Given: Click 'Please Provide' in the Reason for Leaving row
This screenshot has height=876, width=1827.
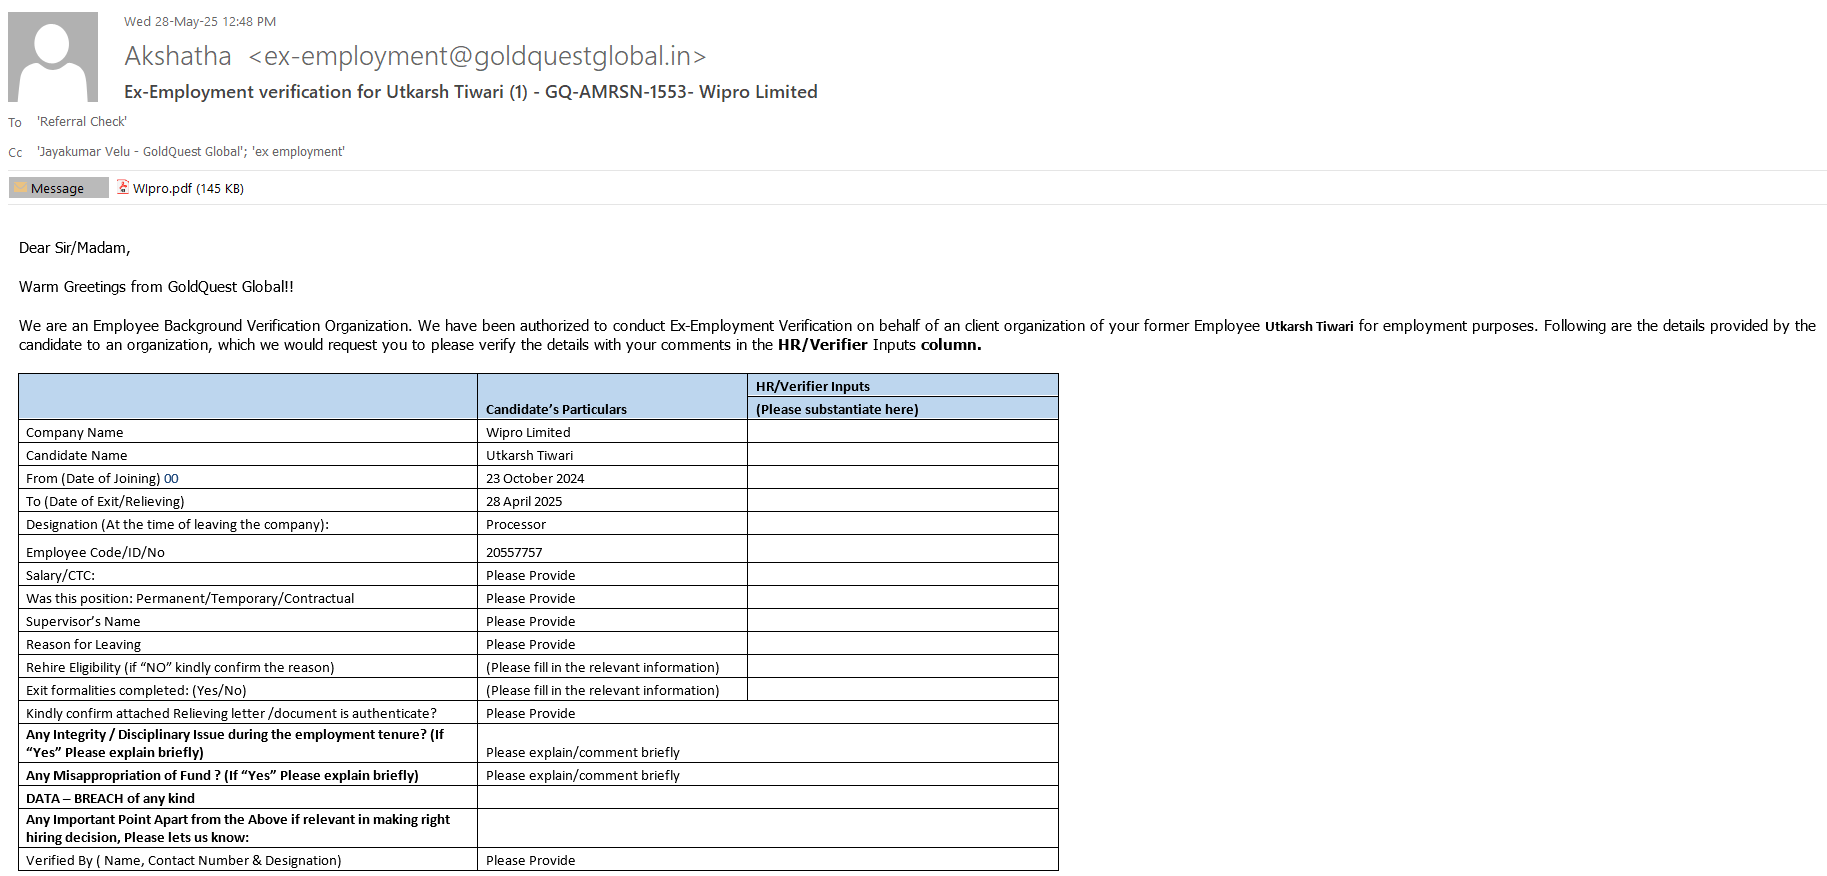Looking at the screenshot, I should tap(531, 644).
